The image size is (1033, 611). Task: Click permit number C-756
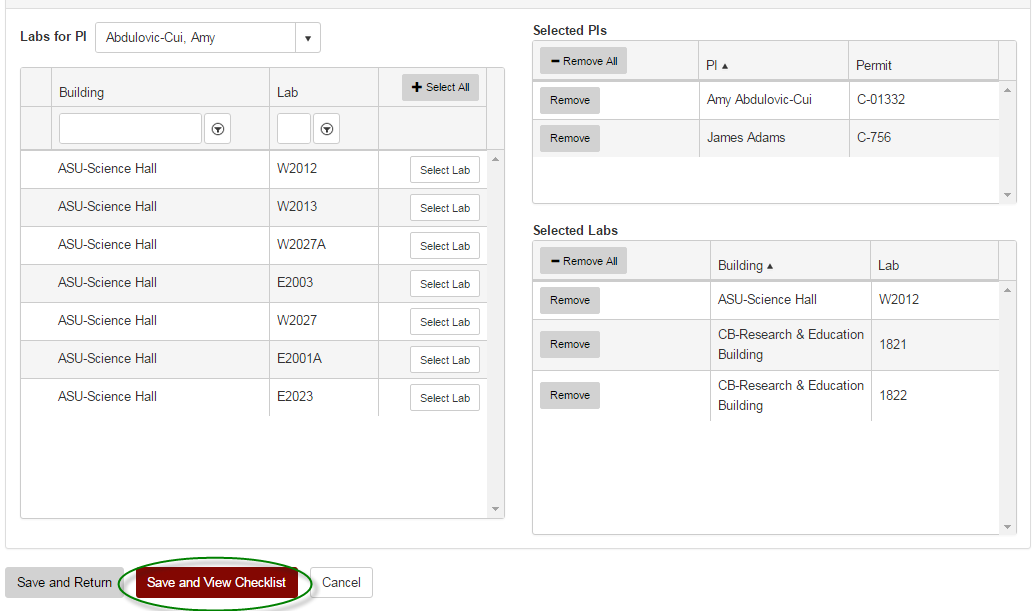click(x=874, y=138)
